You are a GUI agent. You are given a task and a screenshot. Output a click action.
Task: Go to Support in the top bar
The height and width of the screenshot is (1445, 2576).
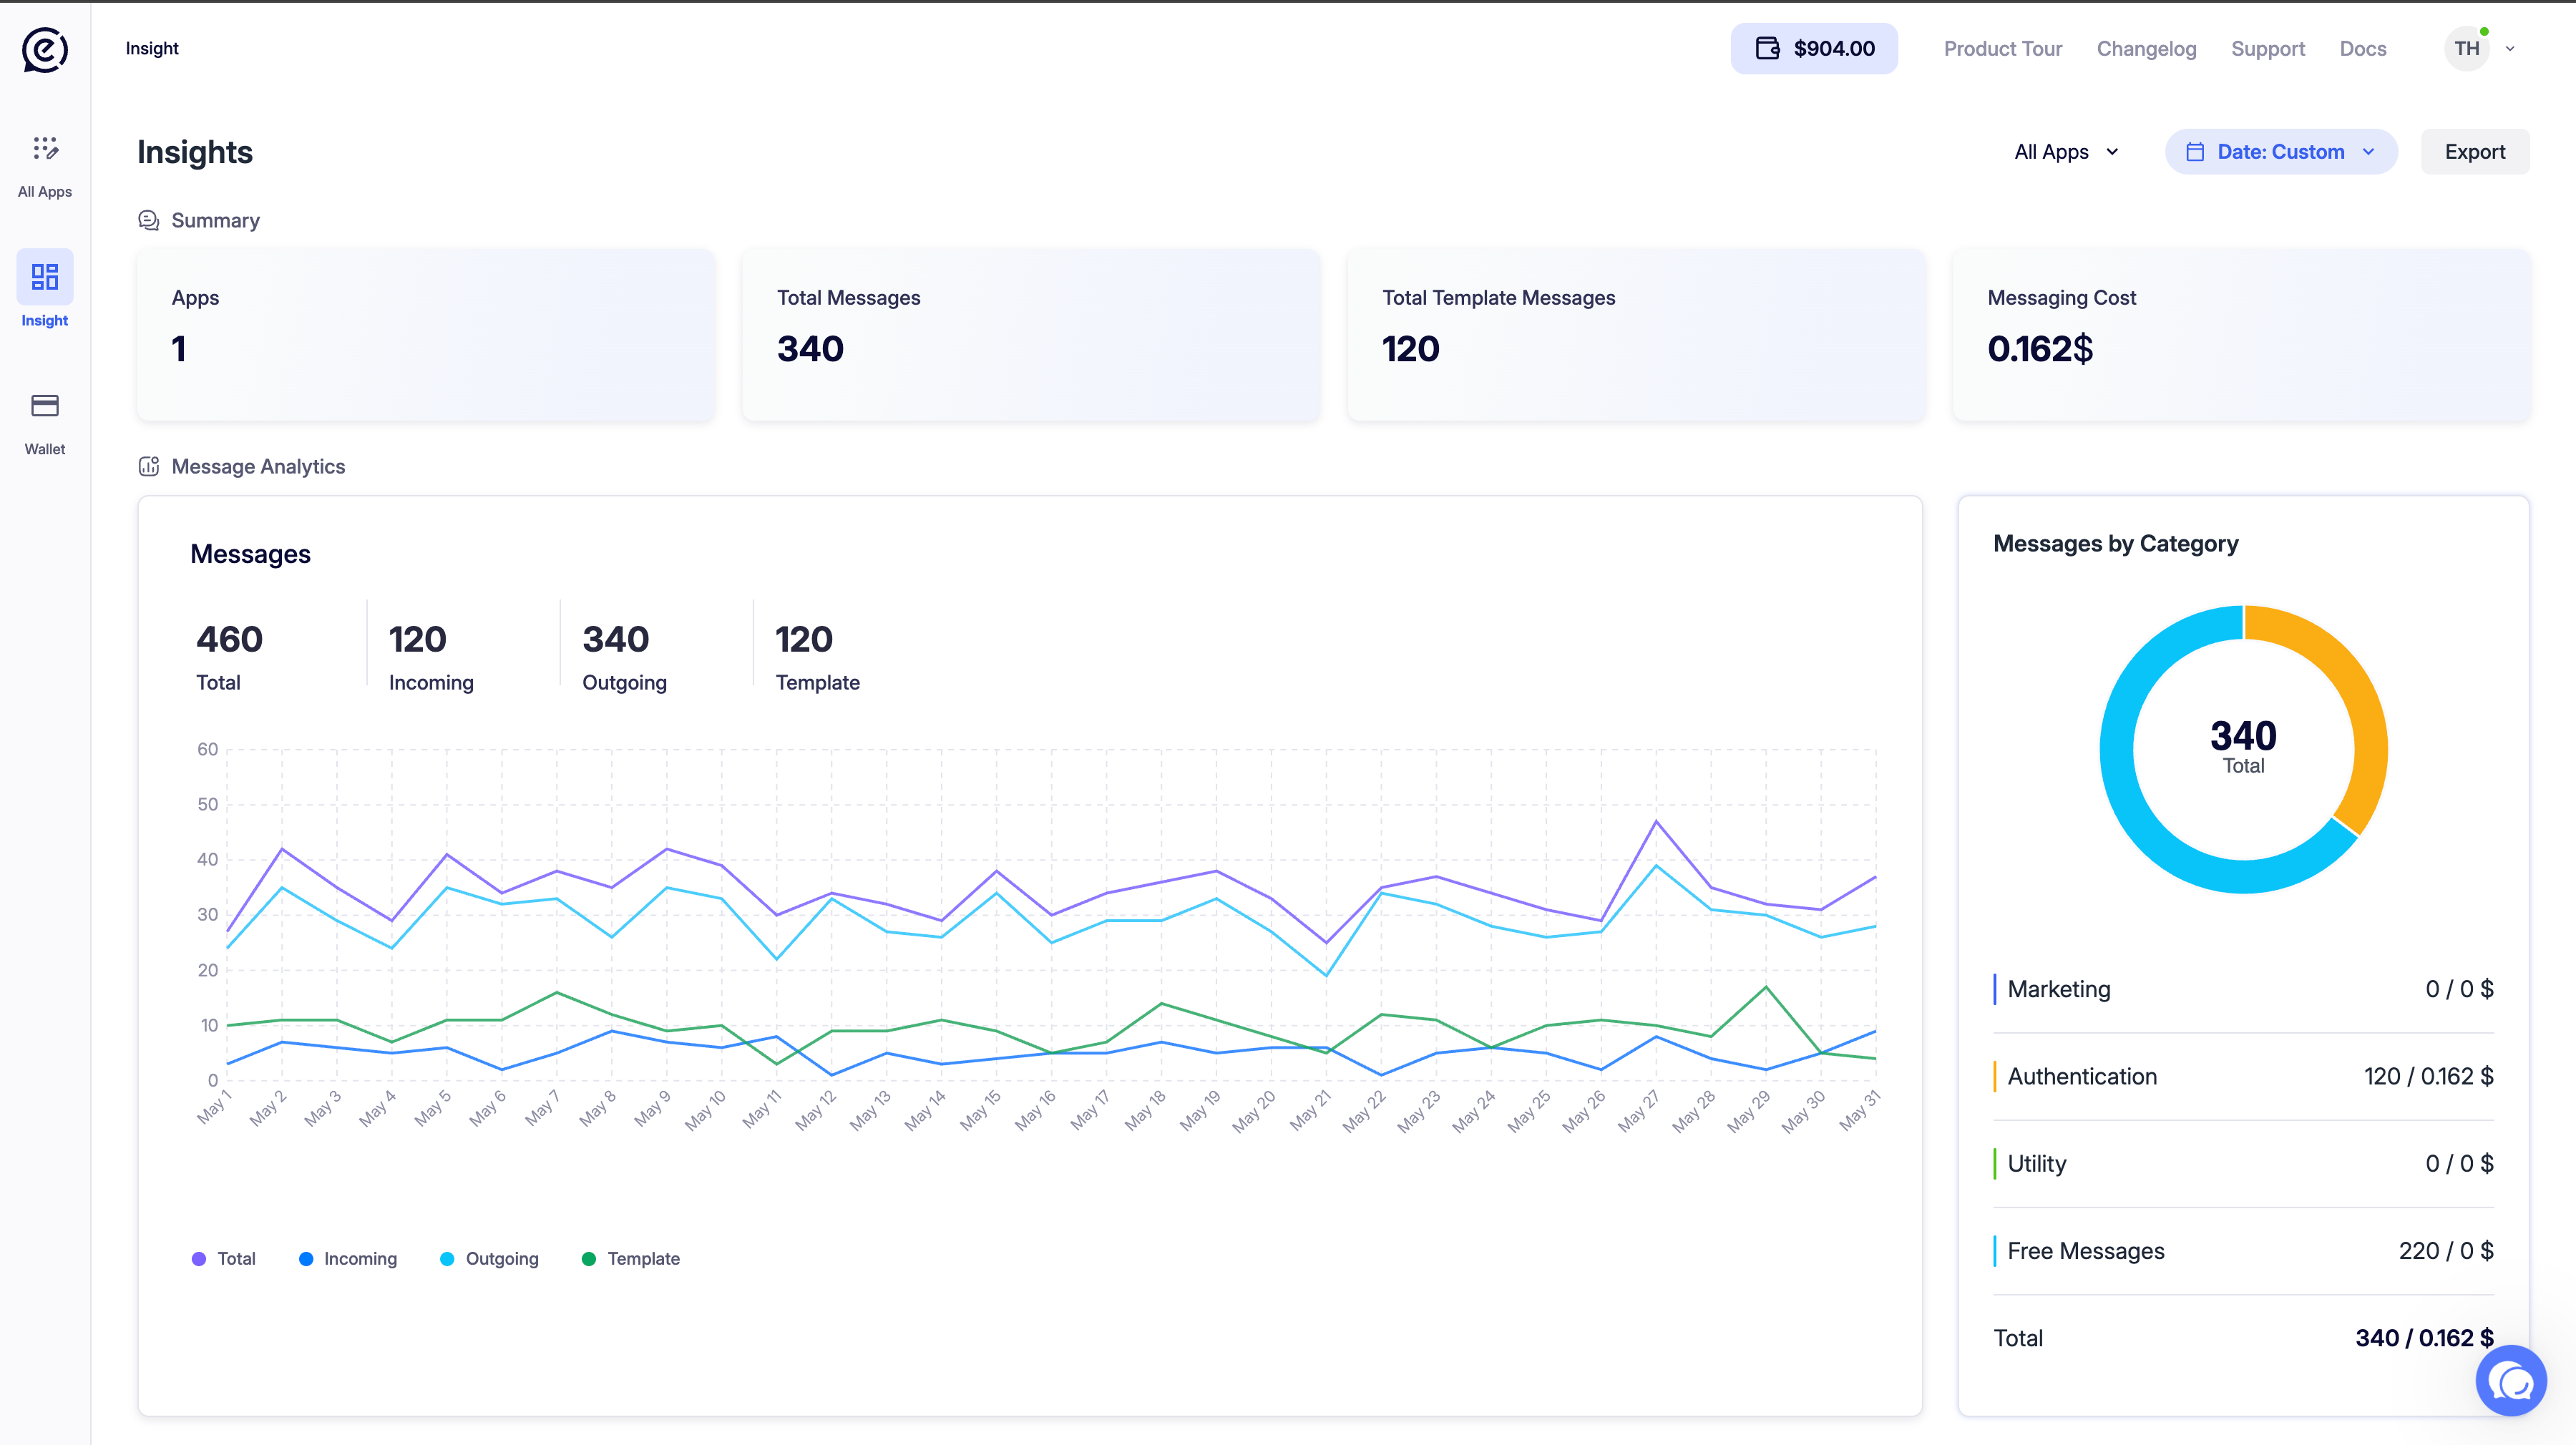click(2268, 49)
